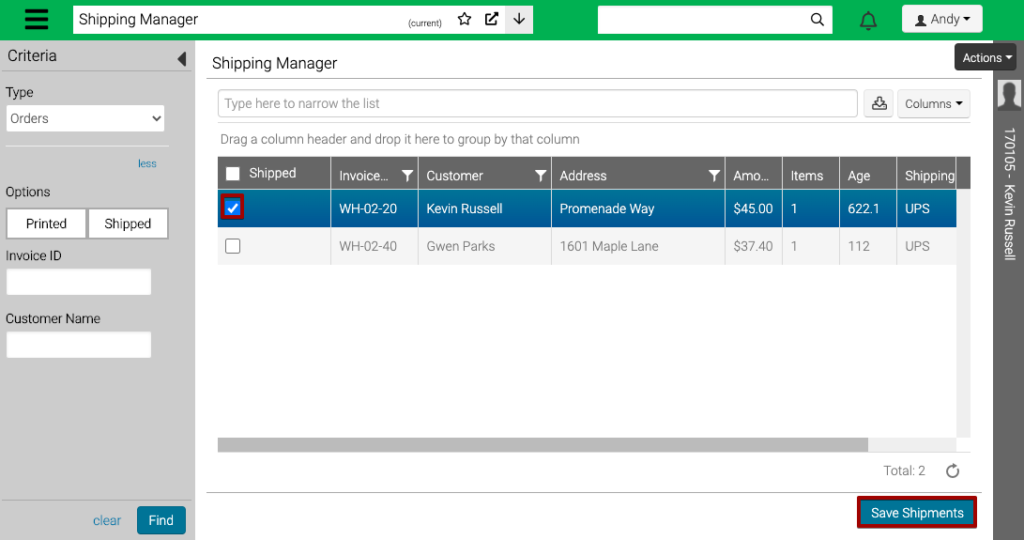The image size is (1024, 540).
Task: Check shipped box for Gwen Parks
Action: pos(233,246)
